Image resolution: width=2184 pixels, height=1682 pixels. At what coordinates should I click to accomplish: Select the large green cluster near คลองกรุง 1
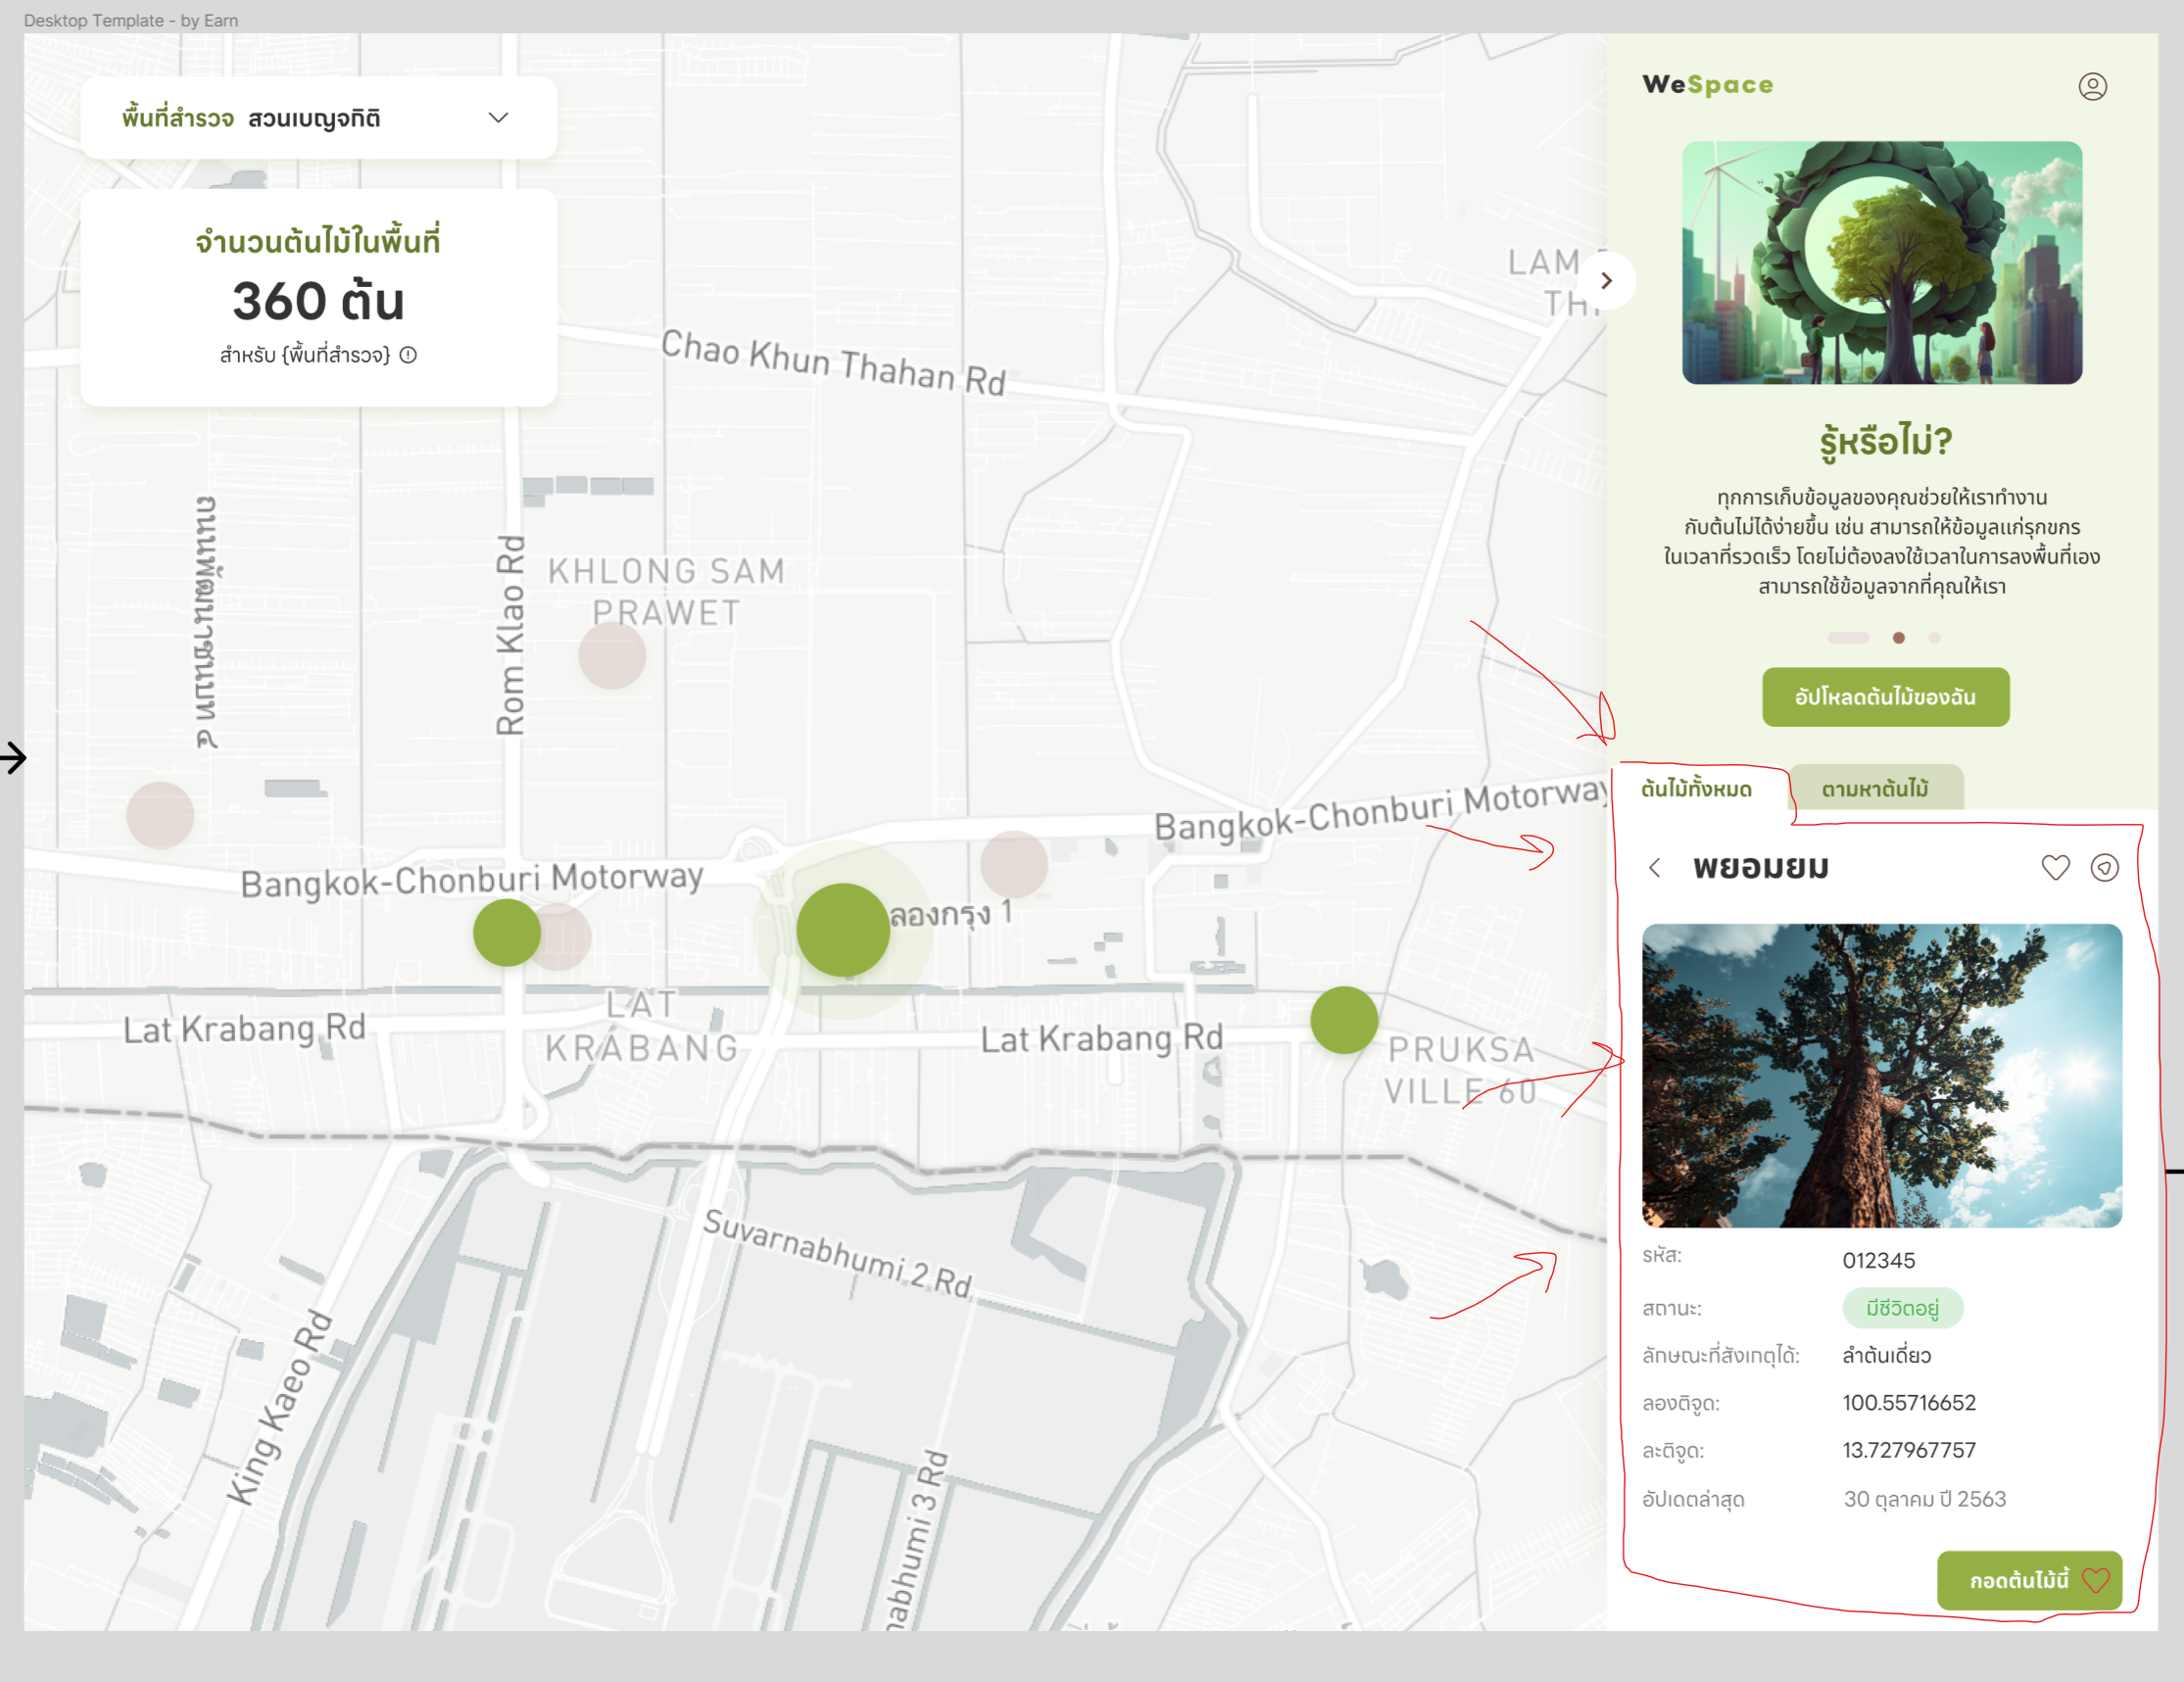click(x=843, y=929)
